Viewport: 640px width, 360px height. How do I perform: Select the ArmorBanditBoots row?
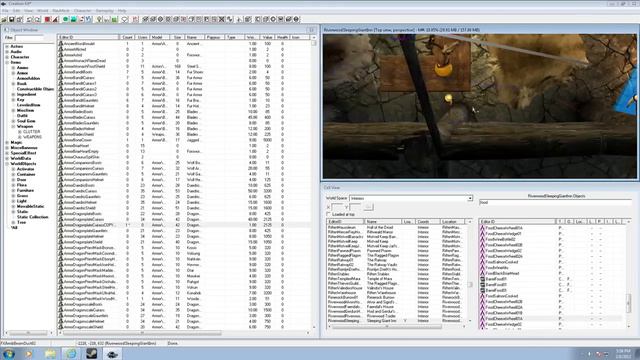point(184,72)
